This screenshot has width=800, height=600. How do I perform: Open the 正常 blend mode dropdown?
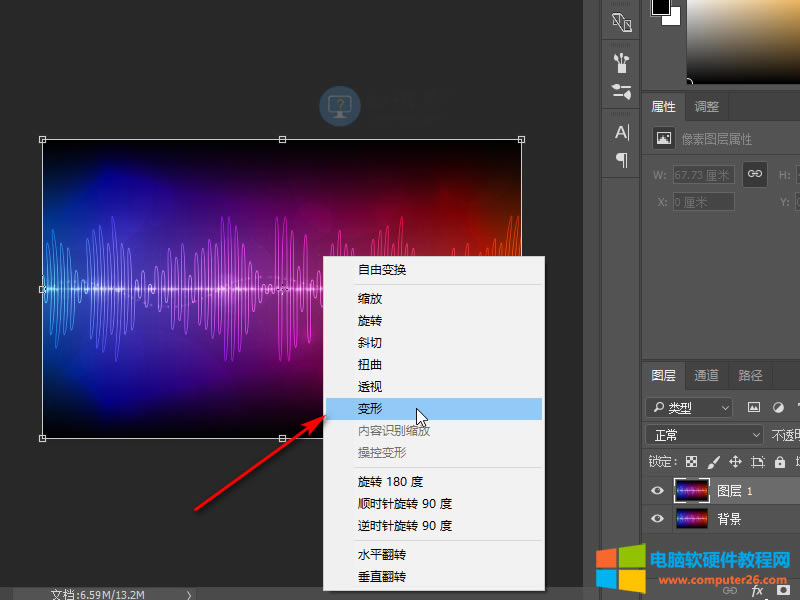point(705,435)
